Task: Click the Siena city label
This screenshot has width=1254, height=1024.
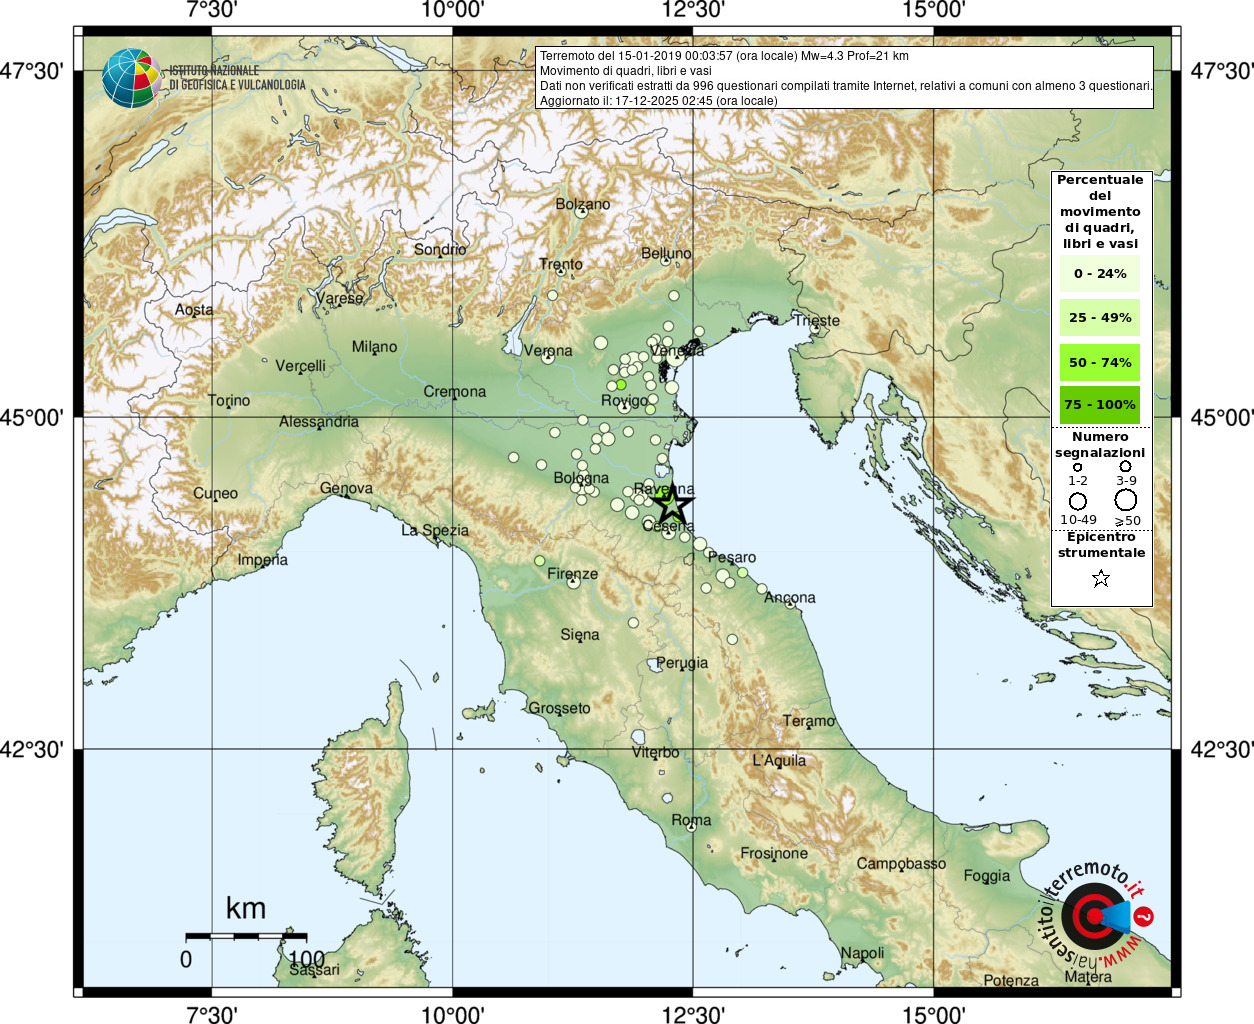Action: 580,634
